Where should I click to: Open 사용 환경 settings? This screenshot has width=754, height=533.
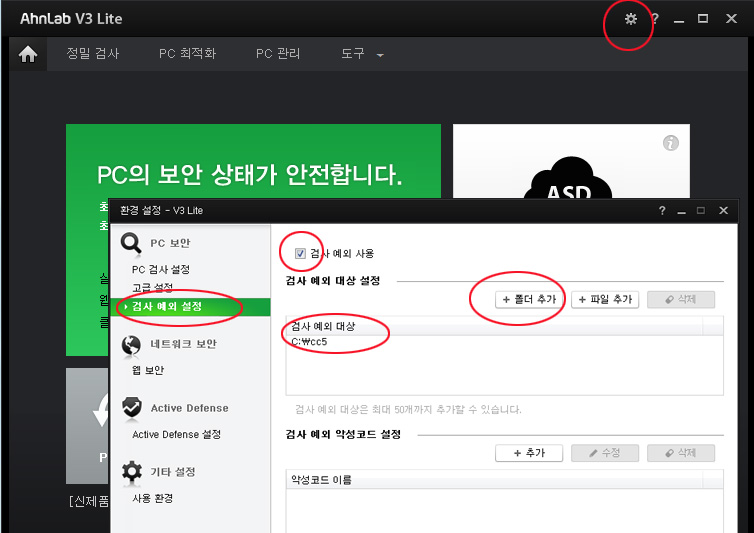pos(152,498)
